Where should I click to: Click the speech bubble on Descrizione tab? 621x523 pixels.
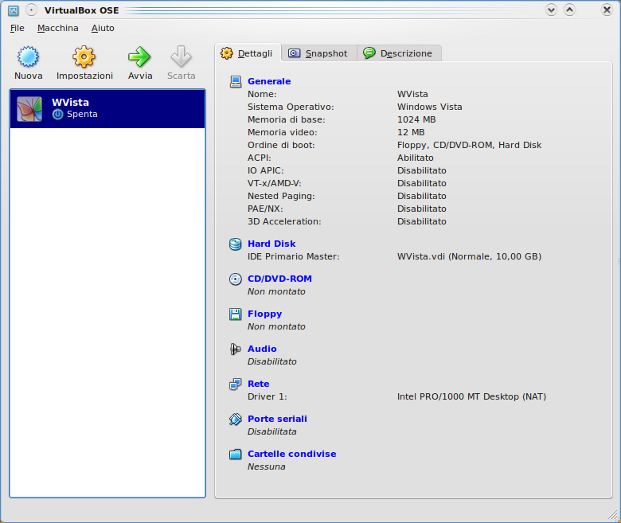(x=369, y=53)
